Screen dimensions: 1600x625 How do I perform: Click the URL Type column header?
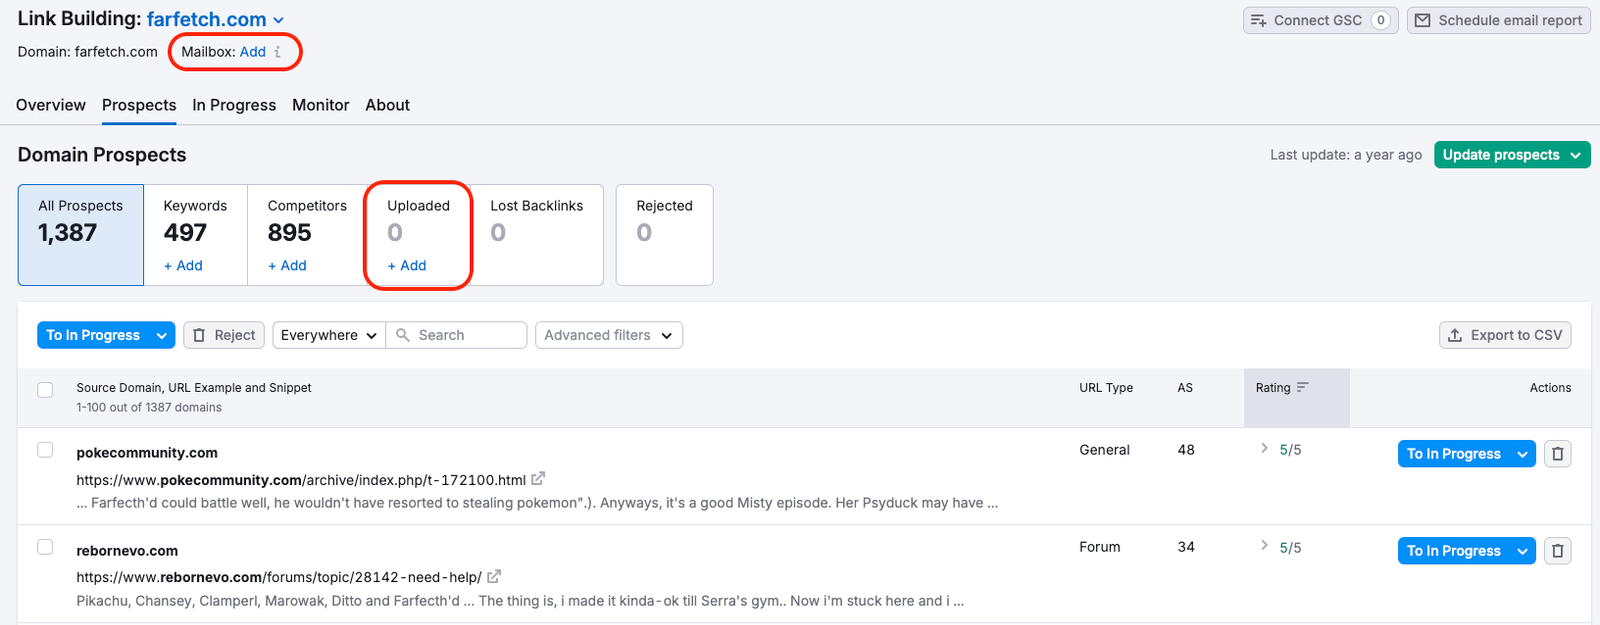click(1106, 388)
